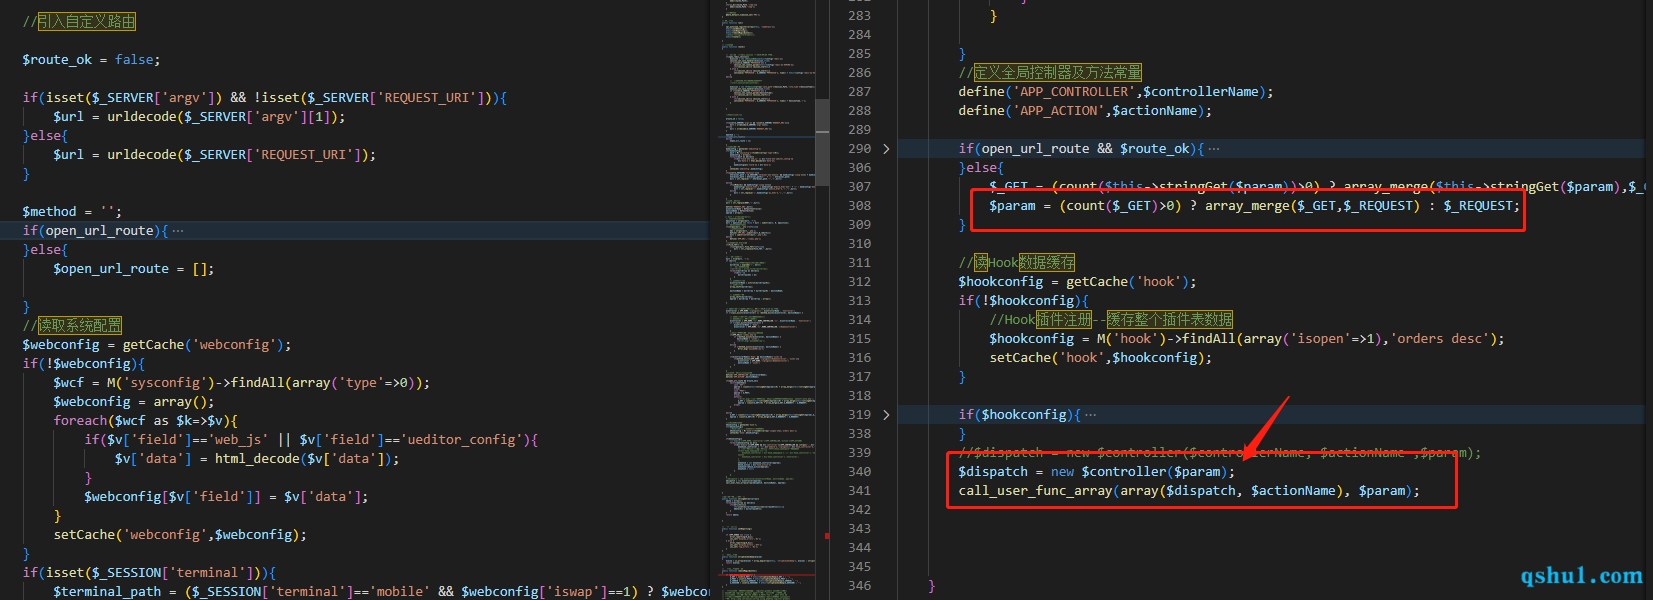Click line number 308
The width and height of the screenshot is (1653, 600).
(x=859, y=206)
